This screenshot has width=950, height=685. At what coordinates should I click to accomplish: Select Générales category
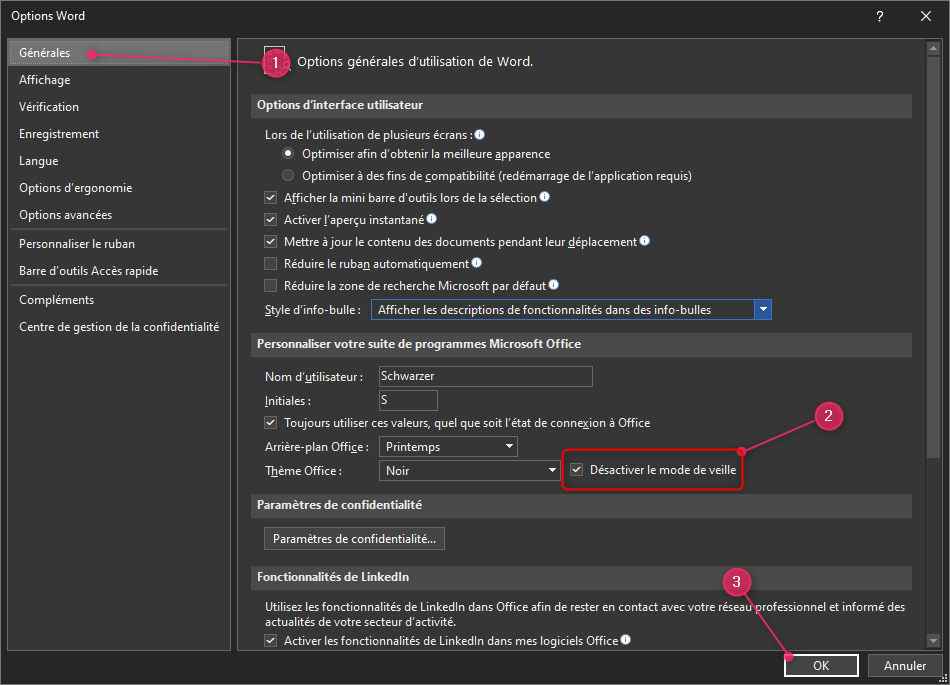click(x=119, y=53)
